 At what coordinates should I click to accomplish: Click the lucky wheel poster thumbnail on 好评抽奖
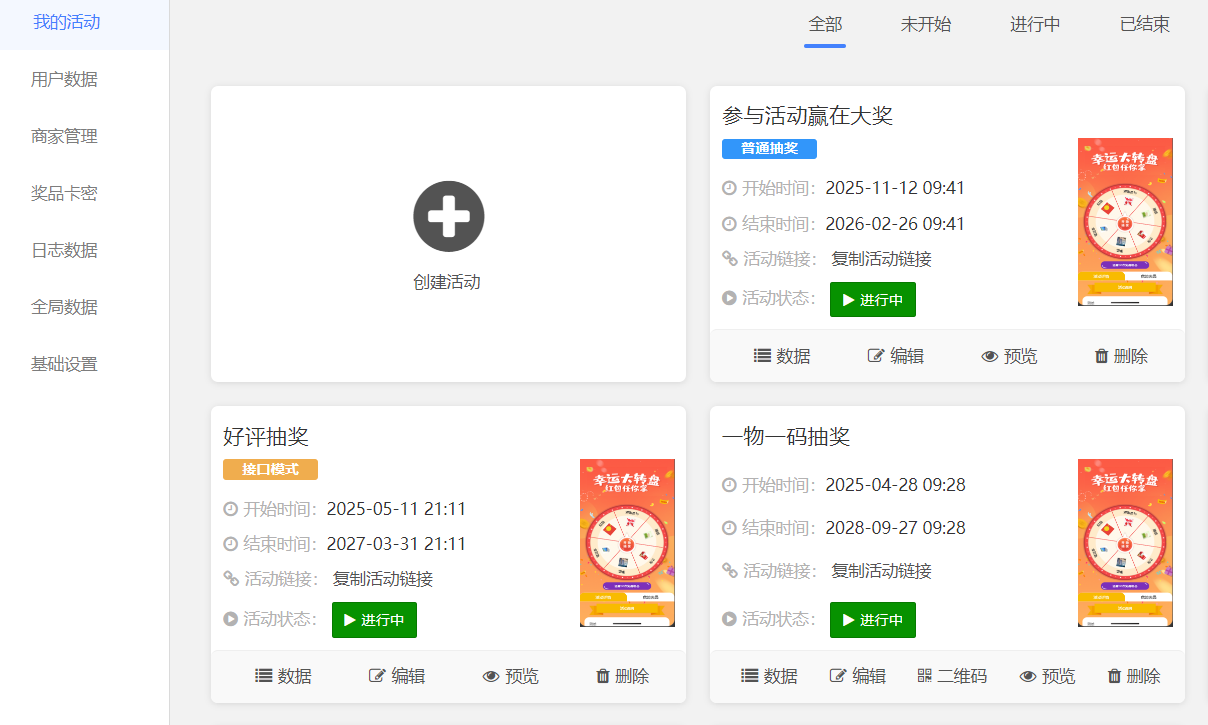627,543
